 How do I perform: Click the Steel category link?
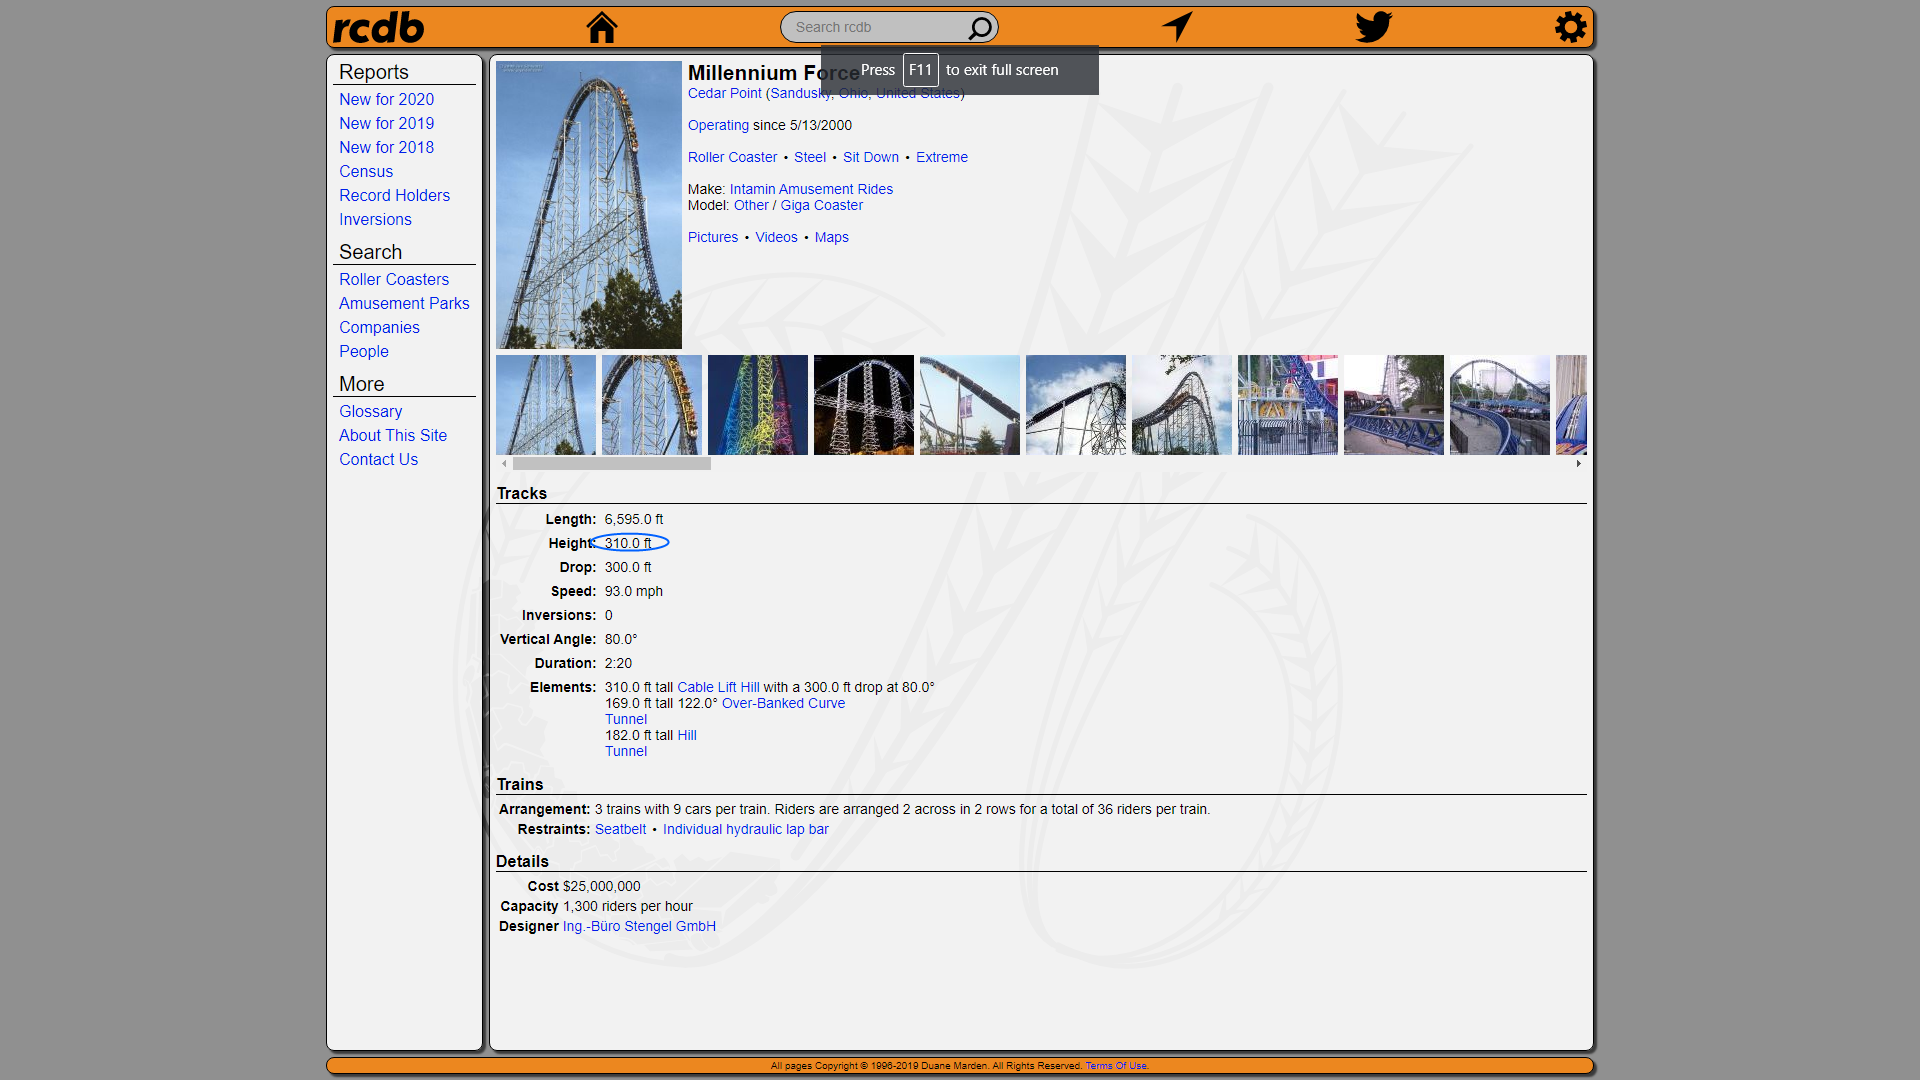(x=810, y=157)
